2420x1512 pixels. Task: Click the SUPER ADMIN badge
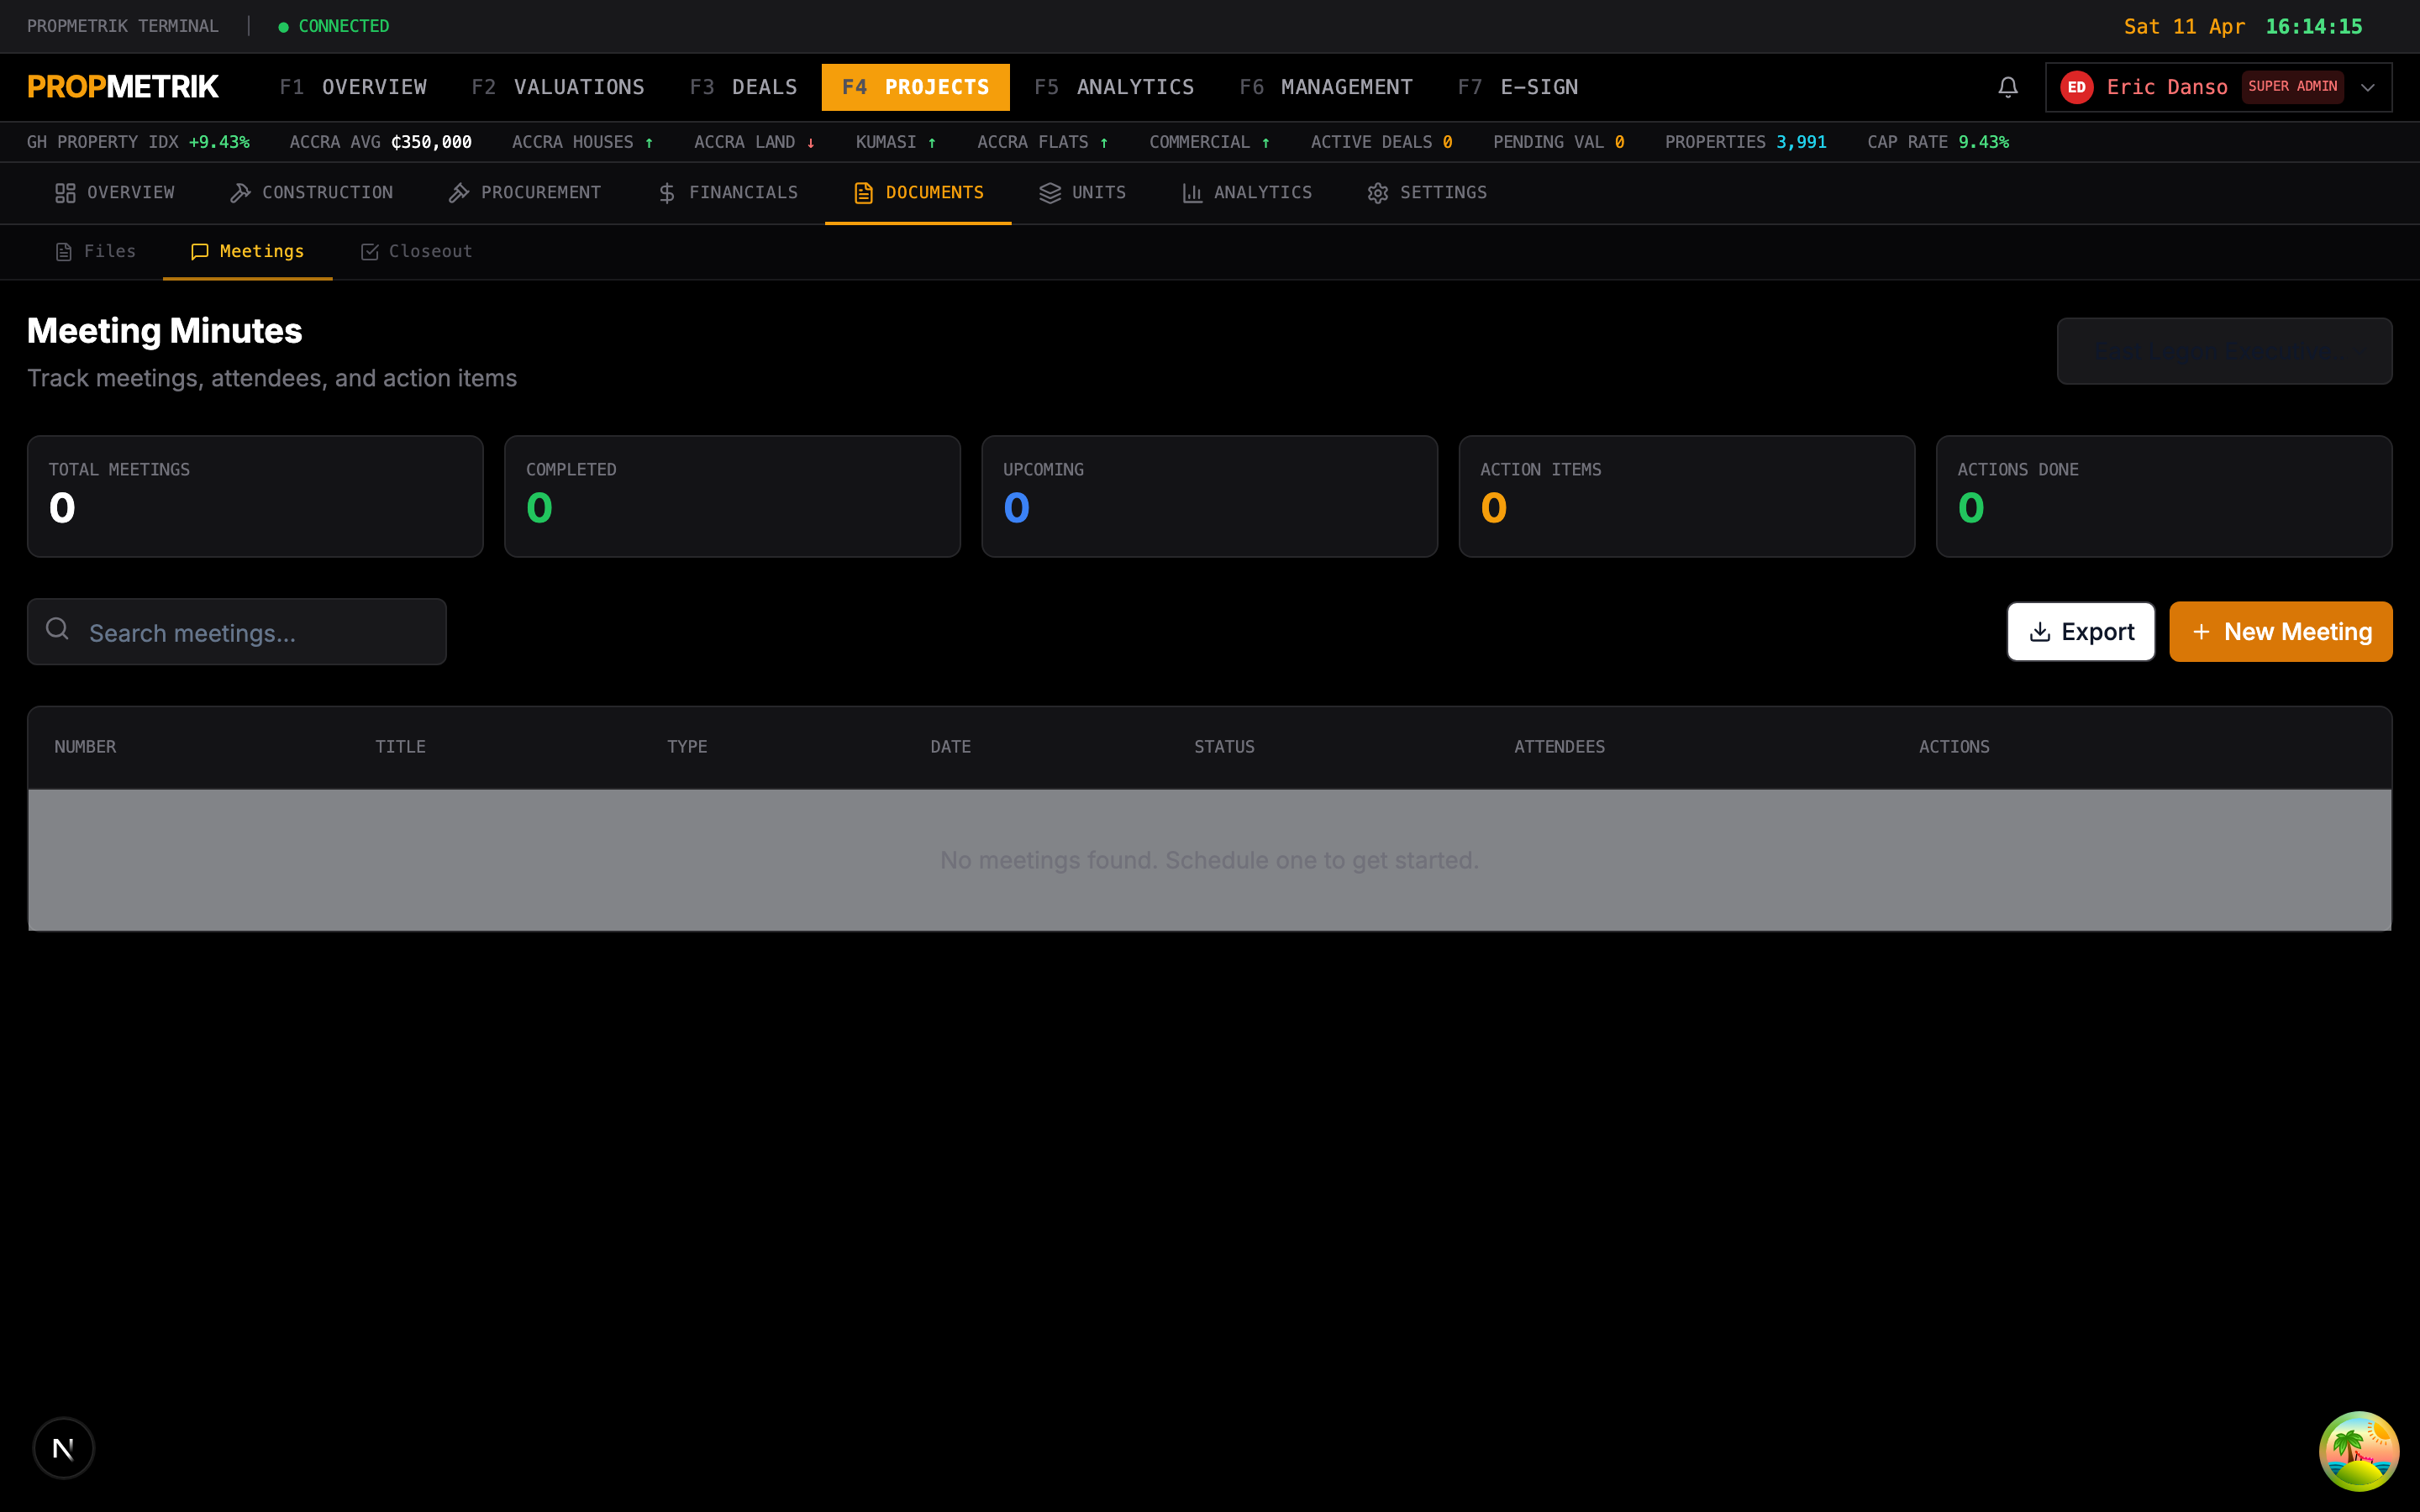click(x=2292, y=87)
